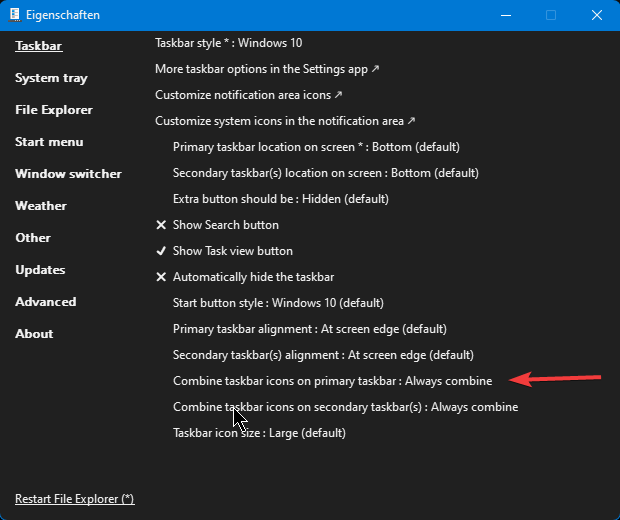Switch to the System tray section
Image resolution: width=620 pixels, height=520 pixels.
pos(51,78)
